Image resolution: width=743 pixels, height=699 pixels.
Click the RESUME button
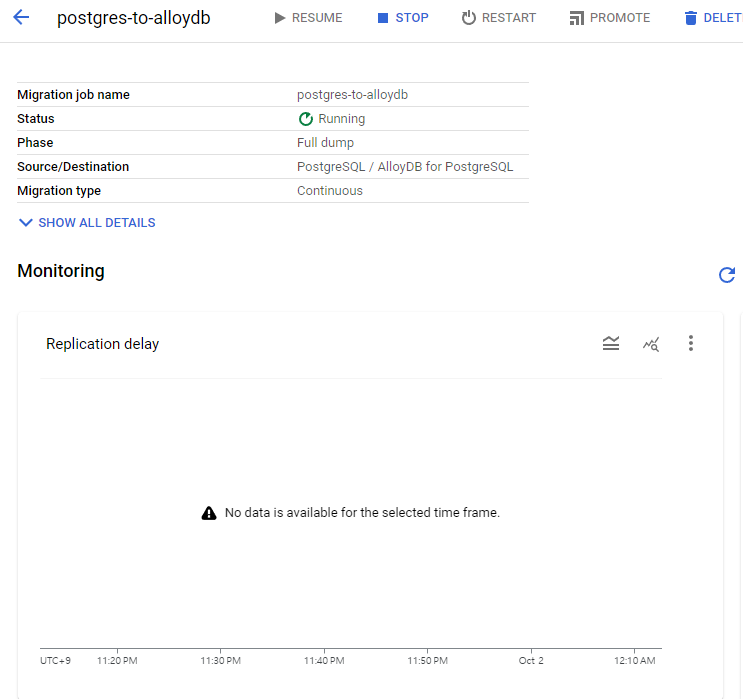point(308,18)
